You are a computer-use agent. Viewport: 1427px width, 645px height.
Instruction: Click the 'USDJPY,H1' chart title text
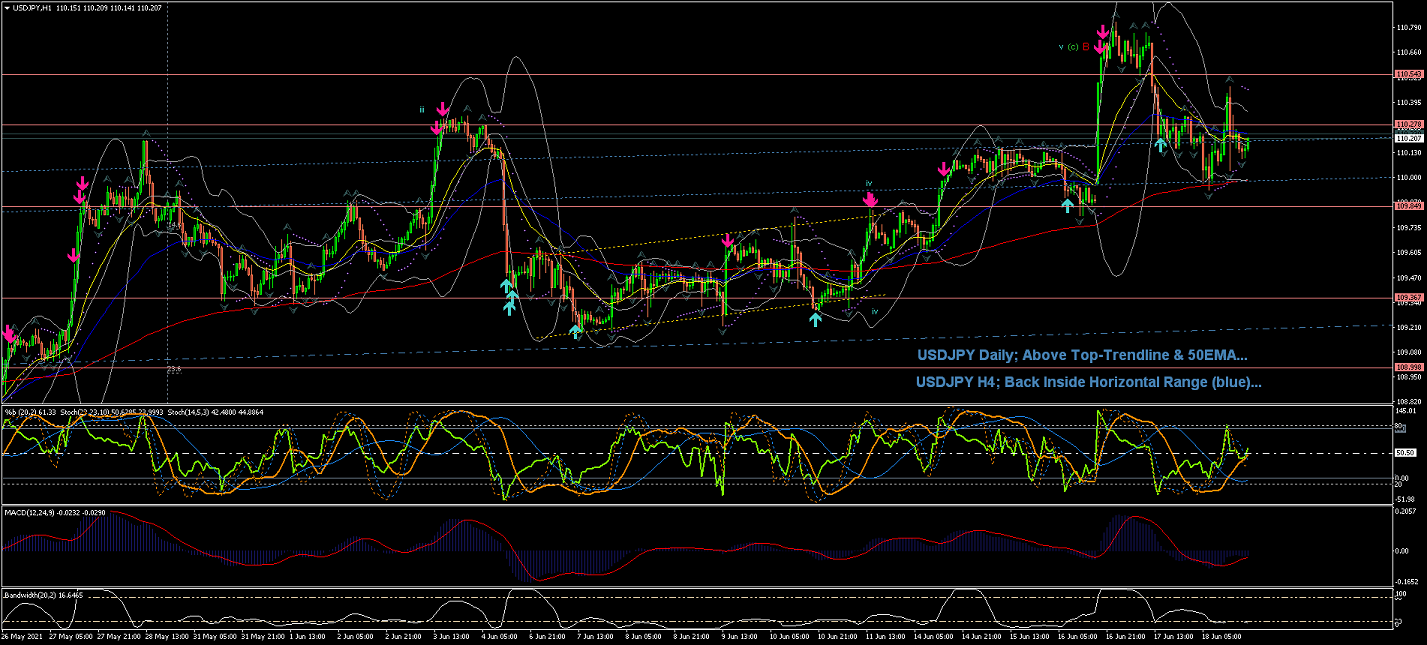32,7
